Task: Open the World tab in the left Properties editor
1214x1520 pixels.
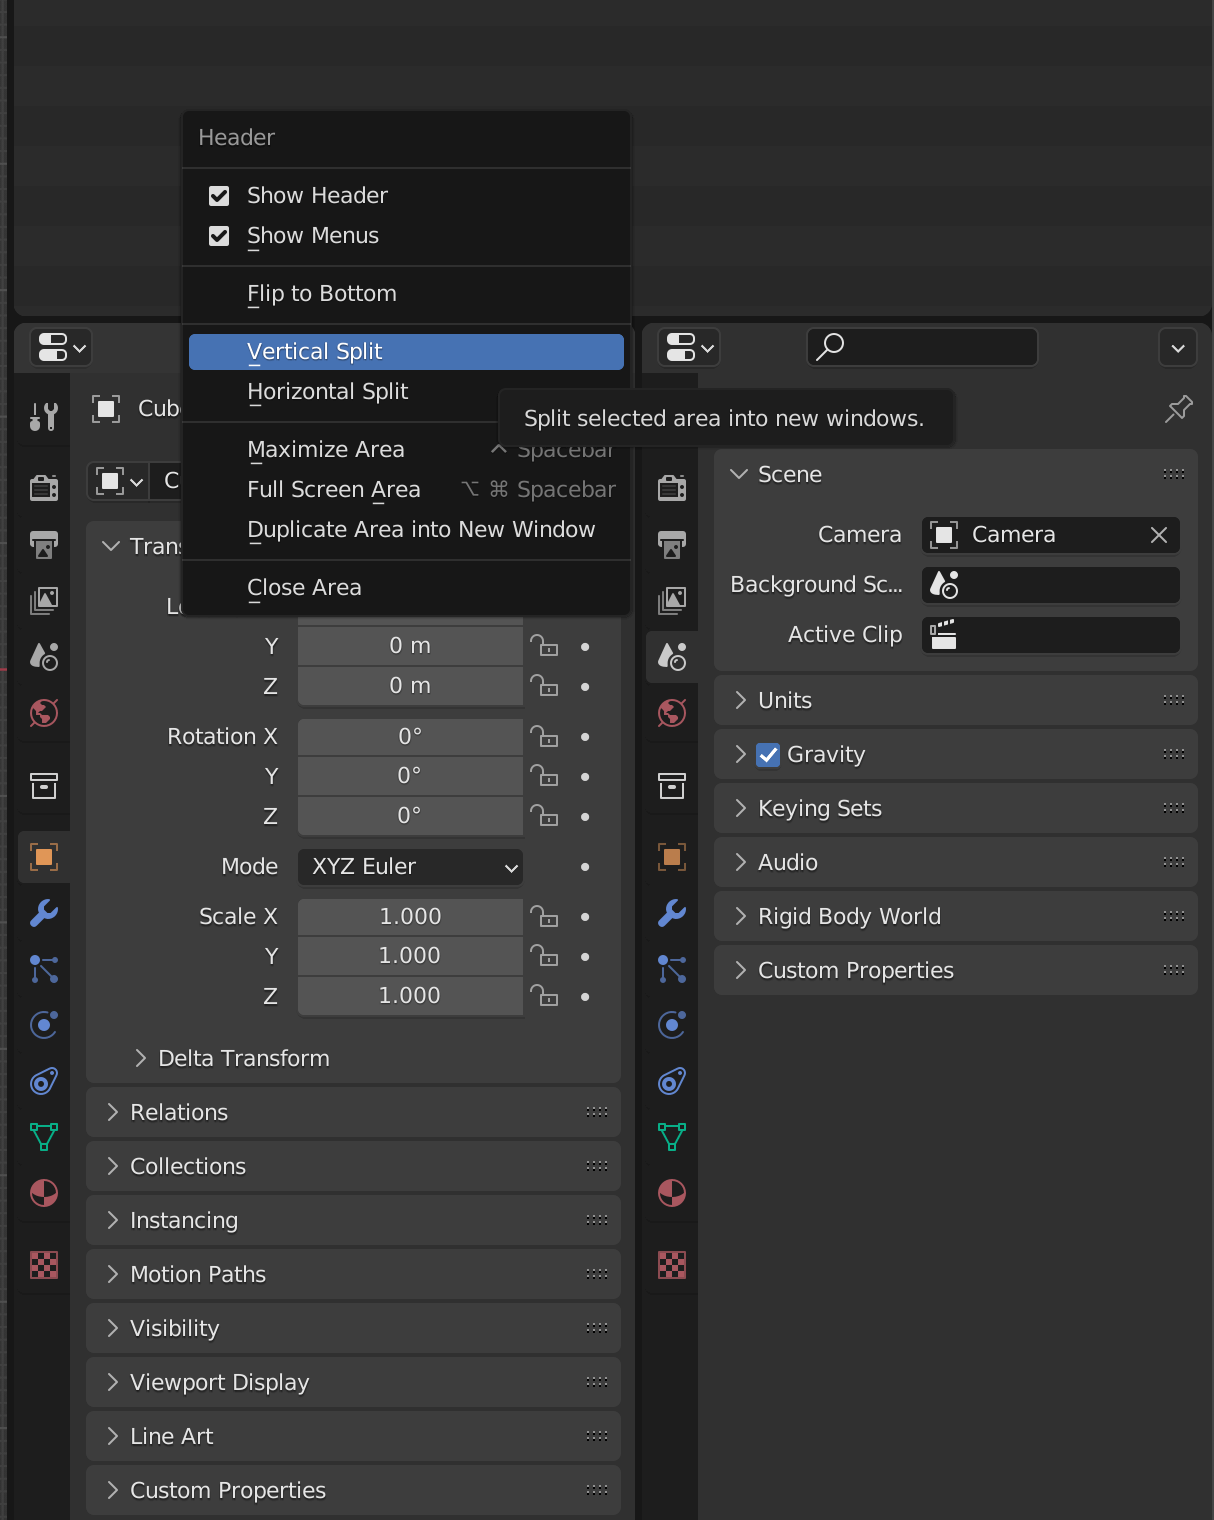Action: 44,713
